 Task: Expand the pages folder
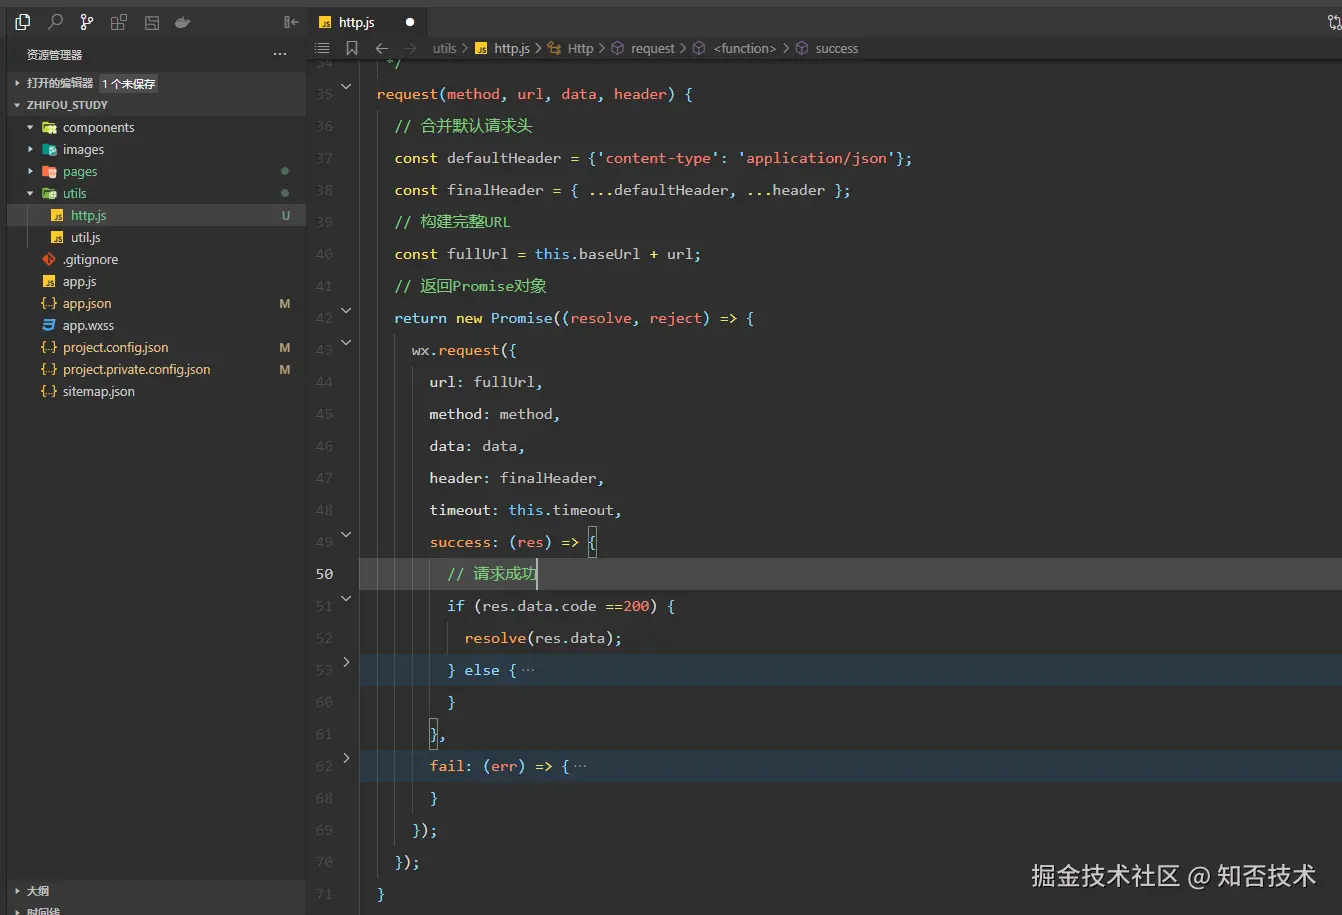(x=80, y=172)
